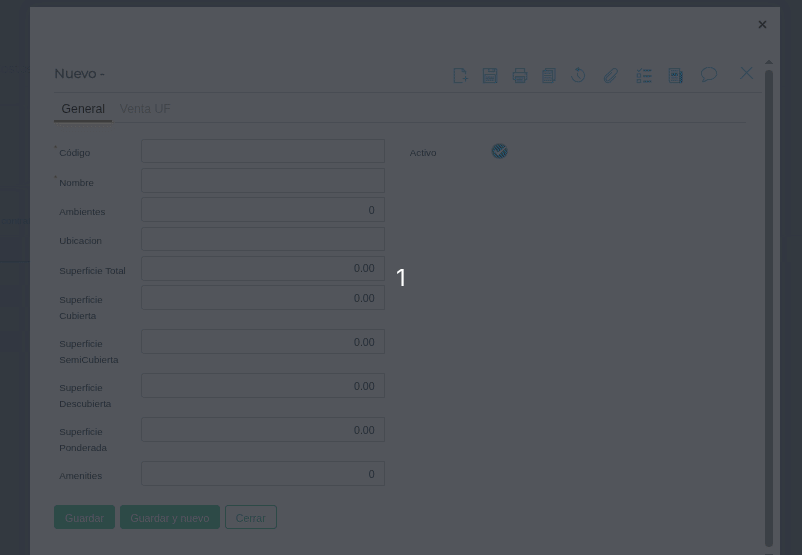This screenshot has height=555, width=802.
Task: Click the 'Amenities' field label
Action: pos(81,476)
